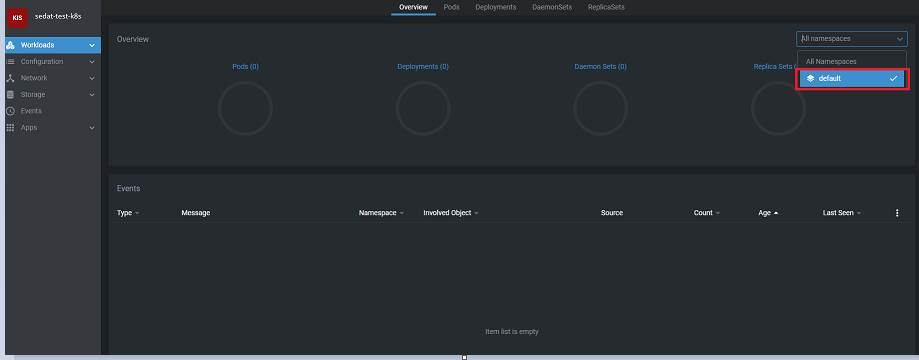Click the Storage disk icon
Screen dimensions: 919x360
click(10, 94)
